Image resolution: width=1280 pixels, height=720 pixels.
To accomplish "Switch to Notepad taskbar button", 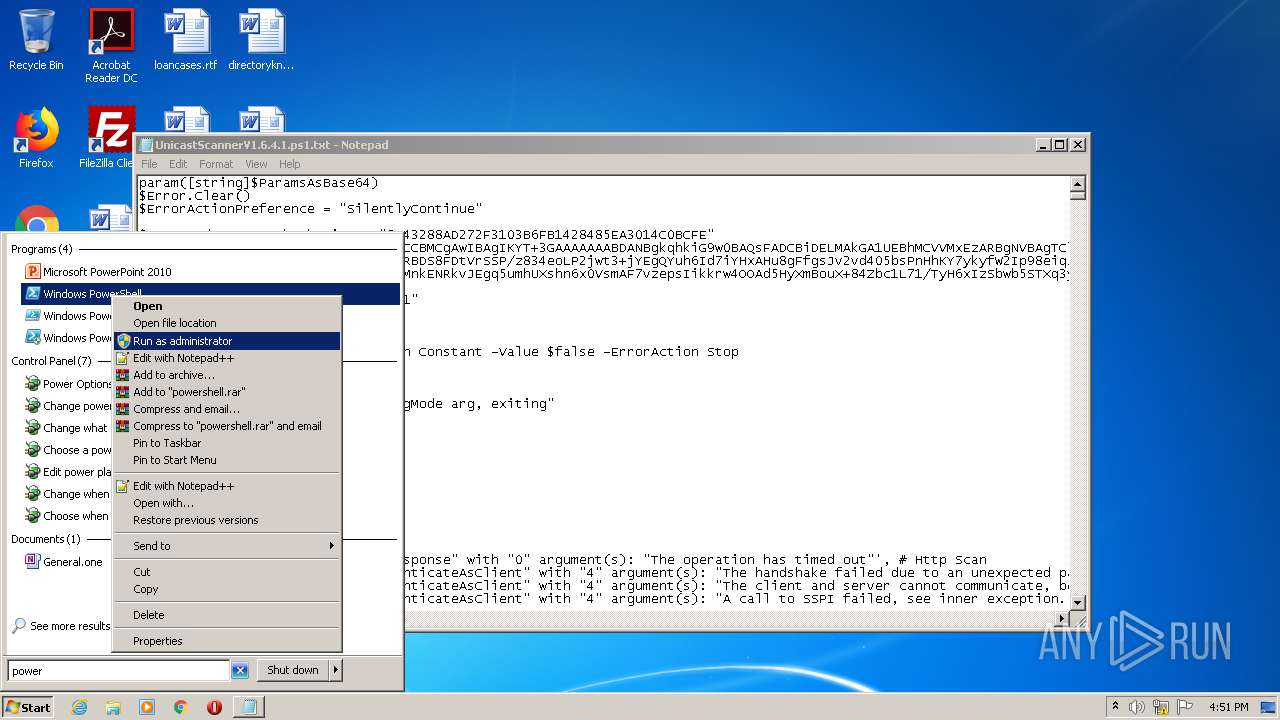I will coord(248,707).
